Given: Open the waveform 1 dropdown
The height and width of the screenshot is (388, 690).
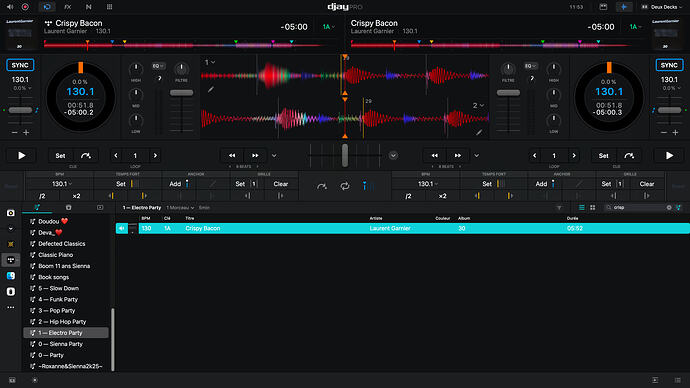Looking at the screenshot, I should tap(209, 62).
